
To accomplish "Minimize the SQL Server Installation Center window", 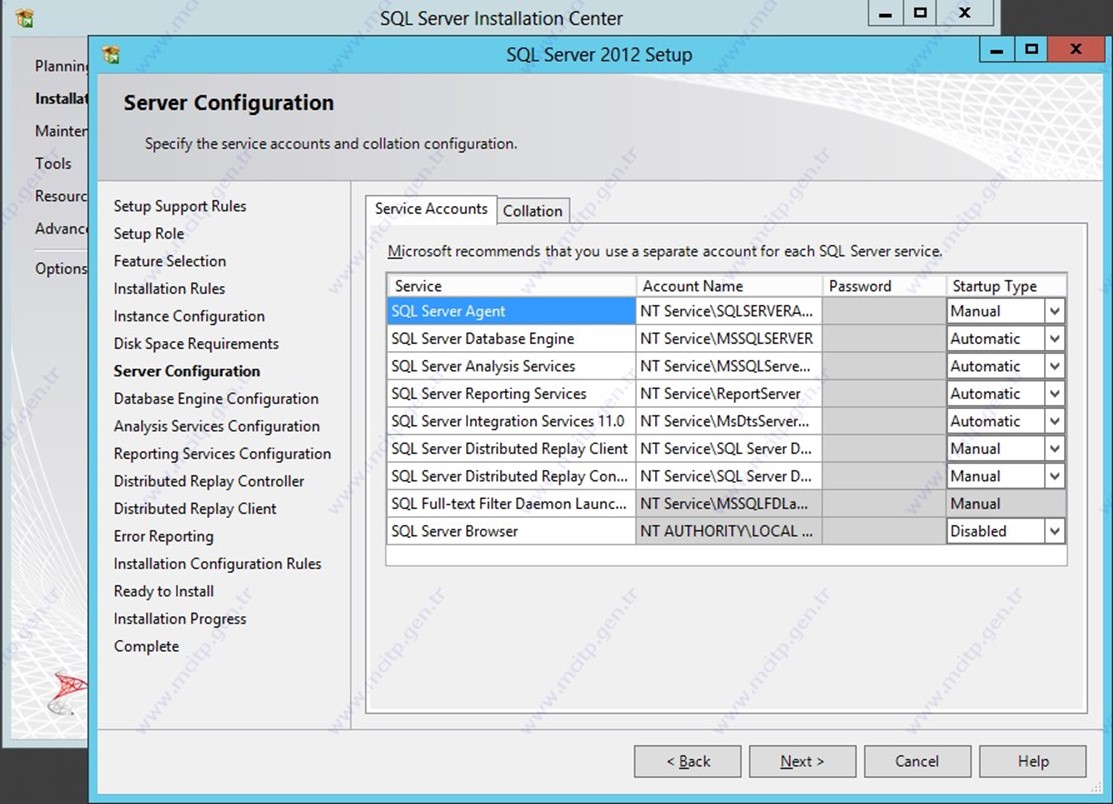I will (x=885, y=13).
